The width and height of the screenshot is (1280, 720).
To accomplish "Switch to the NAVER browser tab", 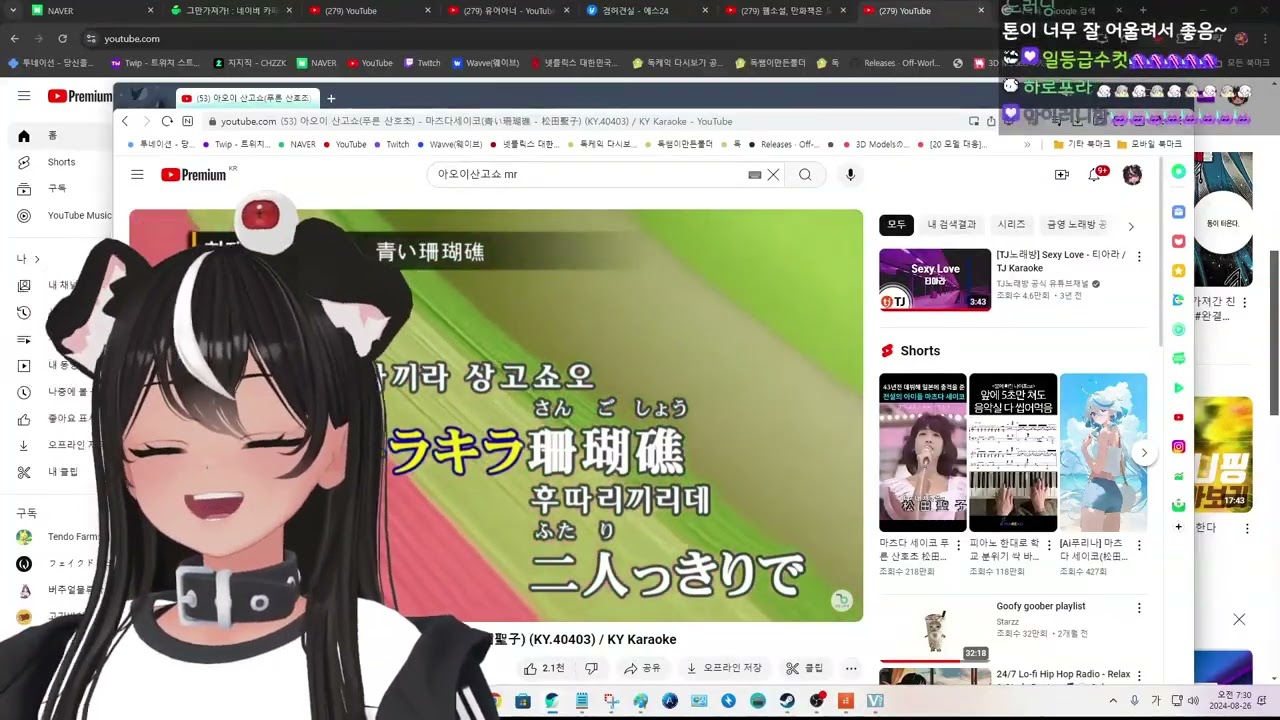I will coord(90,11).
